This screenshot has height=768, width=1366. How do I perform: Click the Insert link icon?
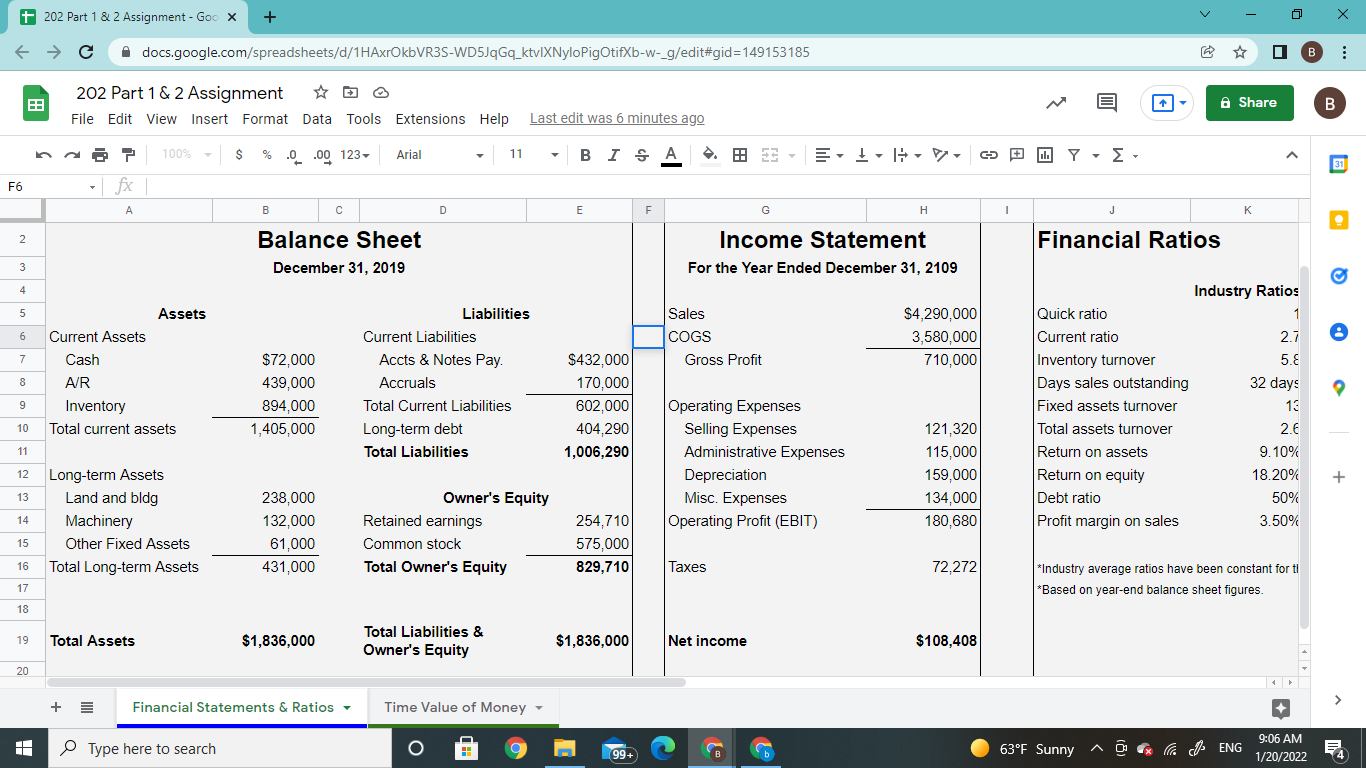[x=989, y=155]
